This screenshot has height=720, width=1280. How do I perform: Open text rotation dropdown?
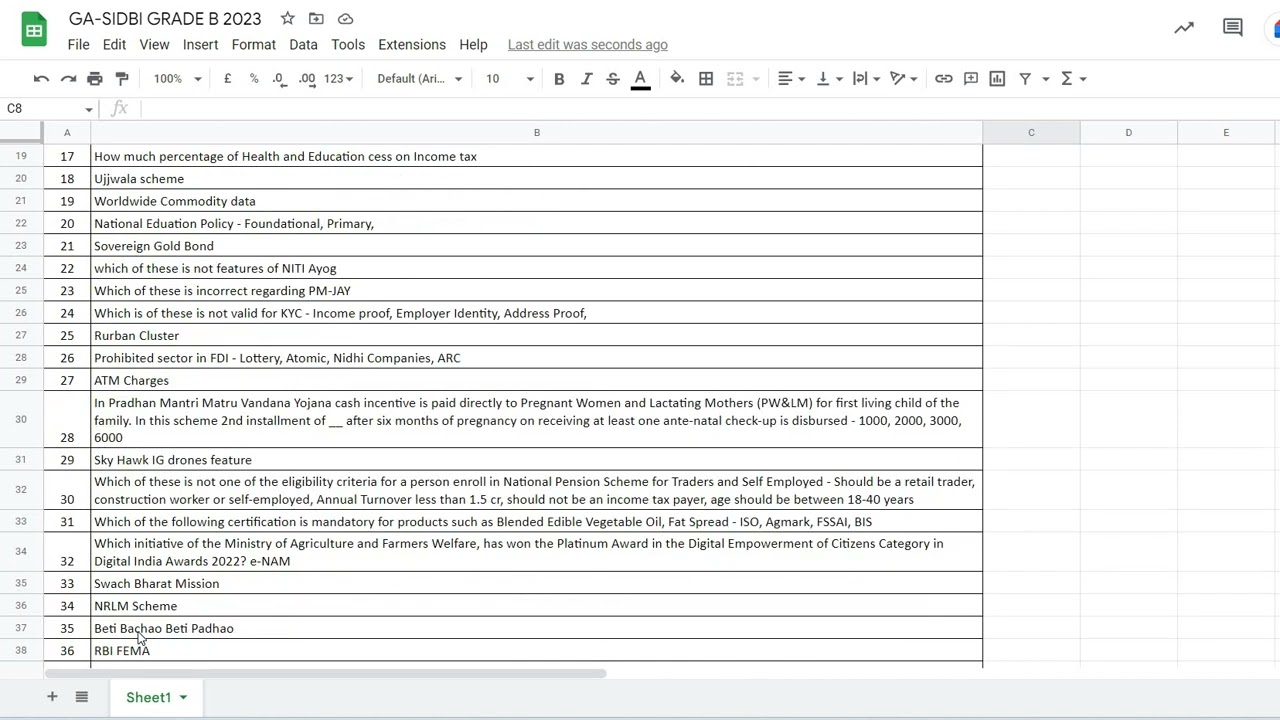[x=903, y=78]
